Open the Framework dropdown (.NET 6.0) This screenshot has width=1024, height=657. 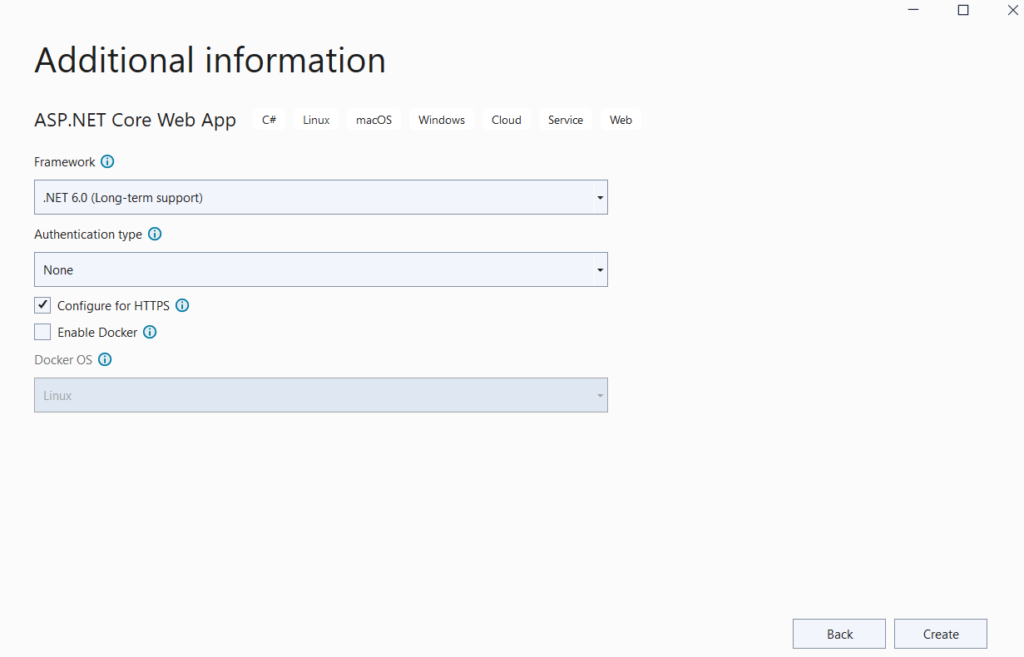click(x=321, y=197)
